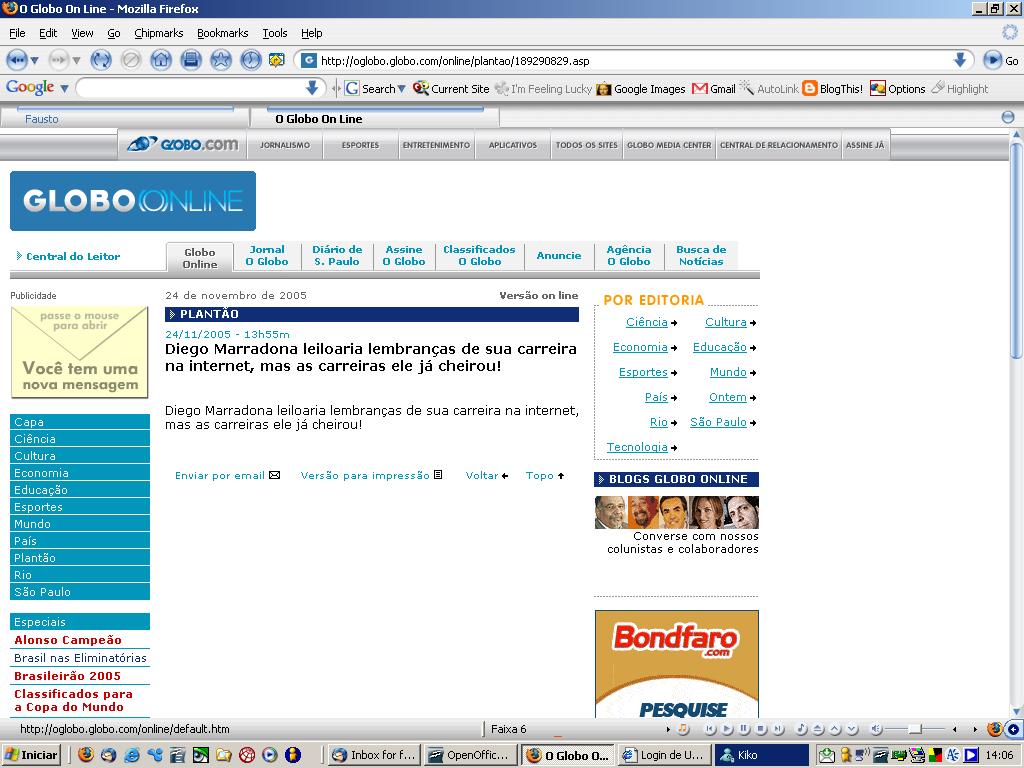Screen dimensions: 1024x768
Task: Click the columnists photo strip under Blogs
Action: (677, 512)
